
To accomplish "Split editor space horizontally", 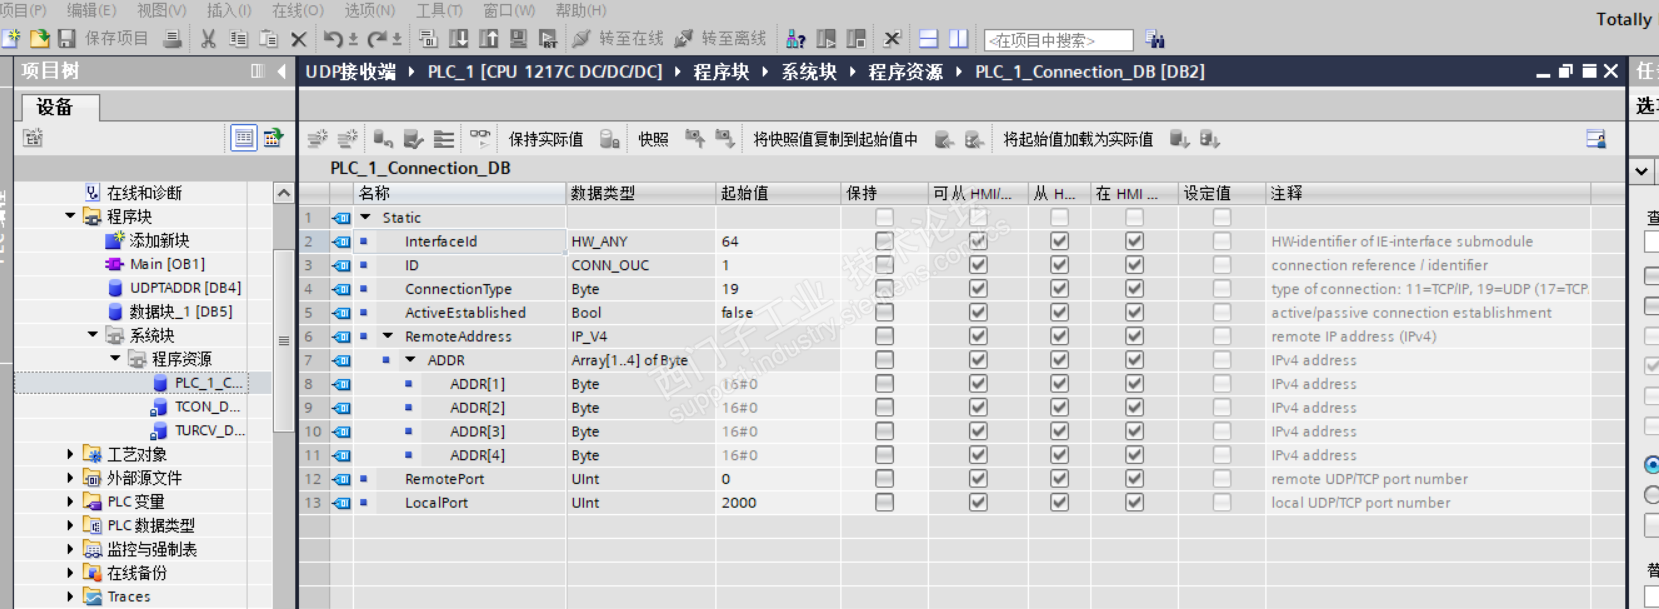I will [928, 39].
